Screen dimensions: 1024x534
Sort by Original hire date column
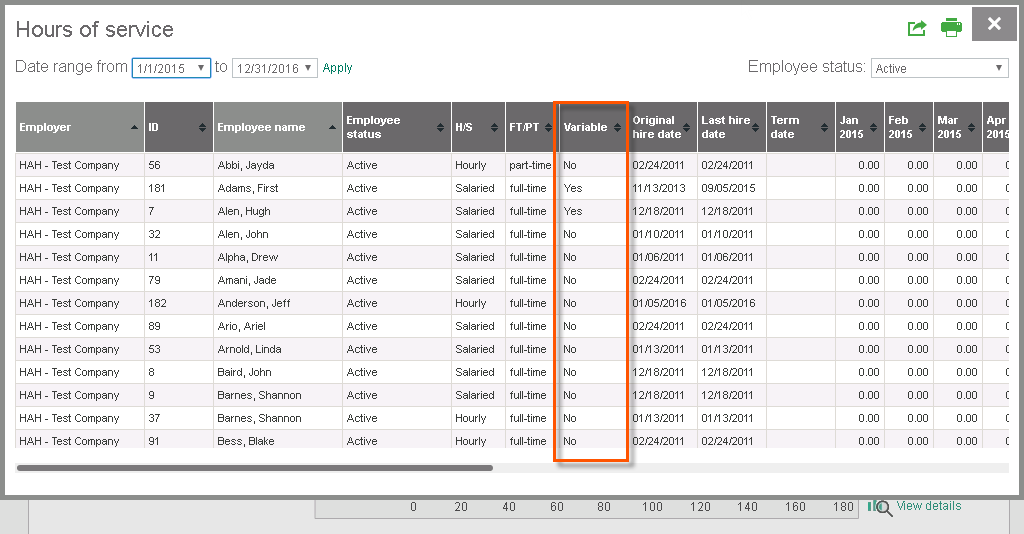(661, 127)
